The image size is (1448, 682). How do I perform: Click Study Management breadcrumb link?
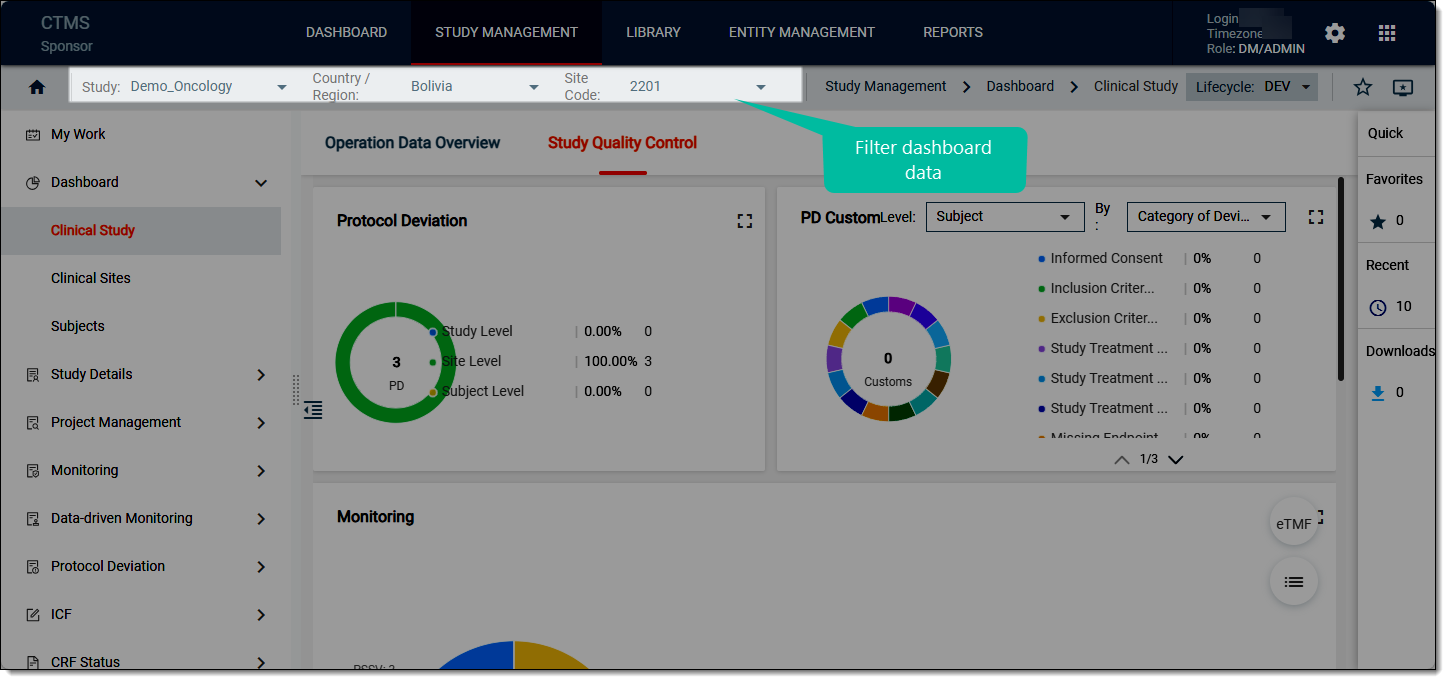885,87
